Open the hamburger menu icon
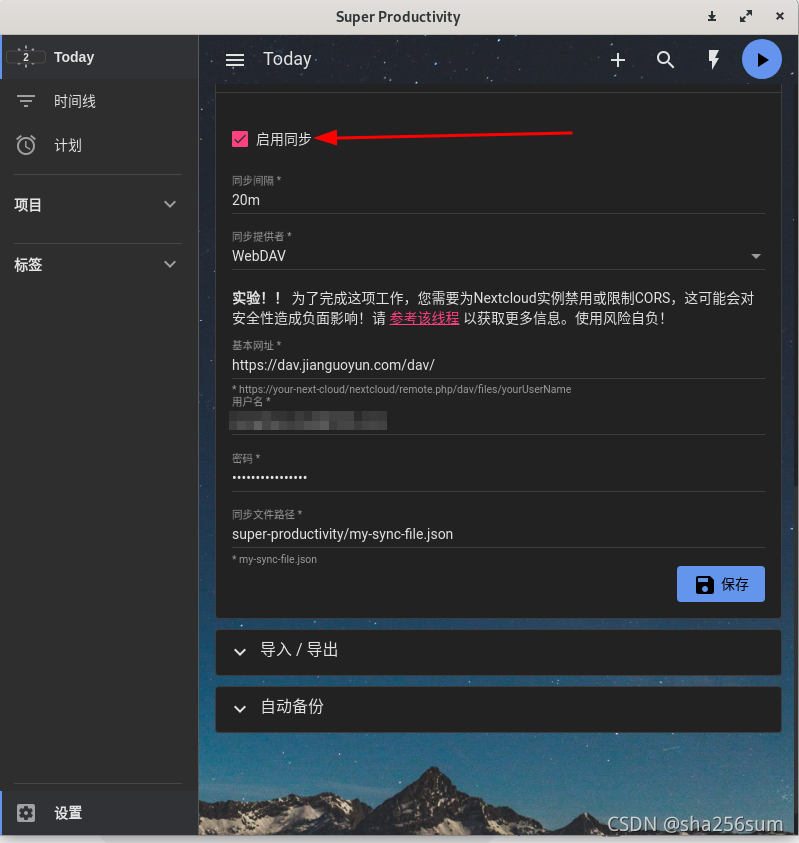This screenshot has width=799, height=843. [x=234, y=60]
